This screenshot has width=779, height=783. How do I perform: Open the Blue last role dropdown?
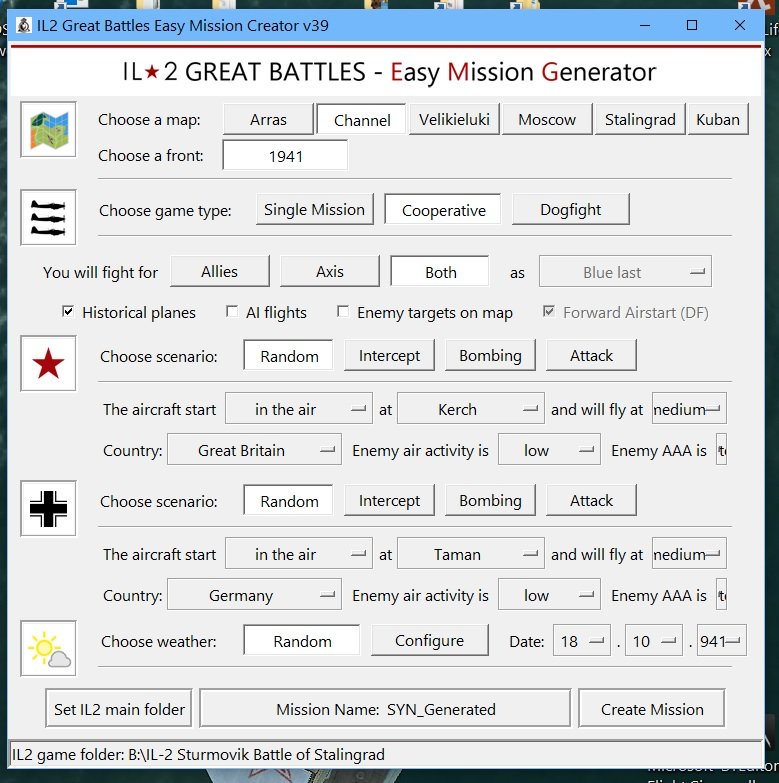point(625,271)
